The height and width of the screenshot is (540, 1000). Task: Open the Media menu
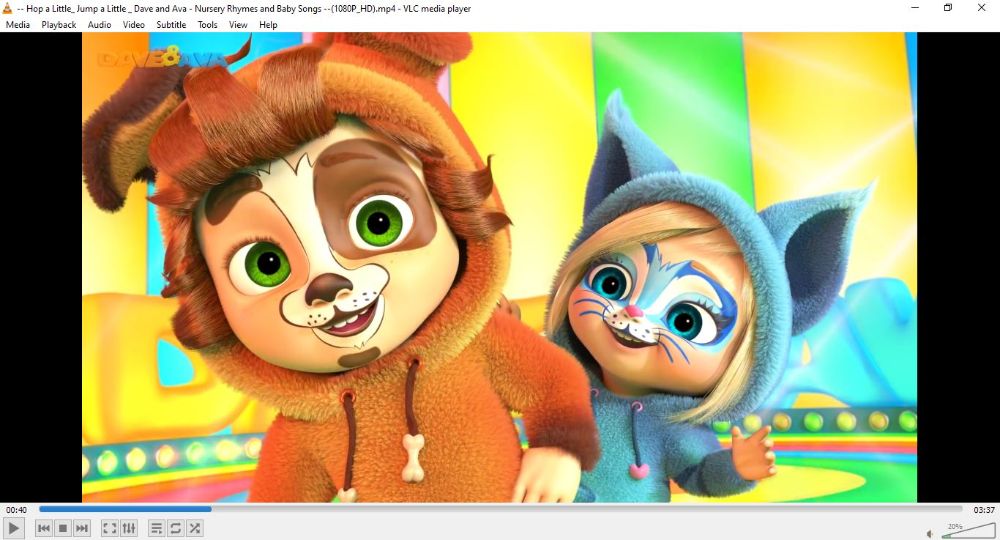click(x=18, y=25)
